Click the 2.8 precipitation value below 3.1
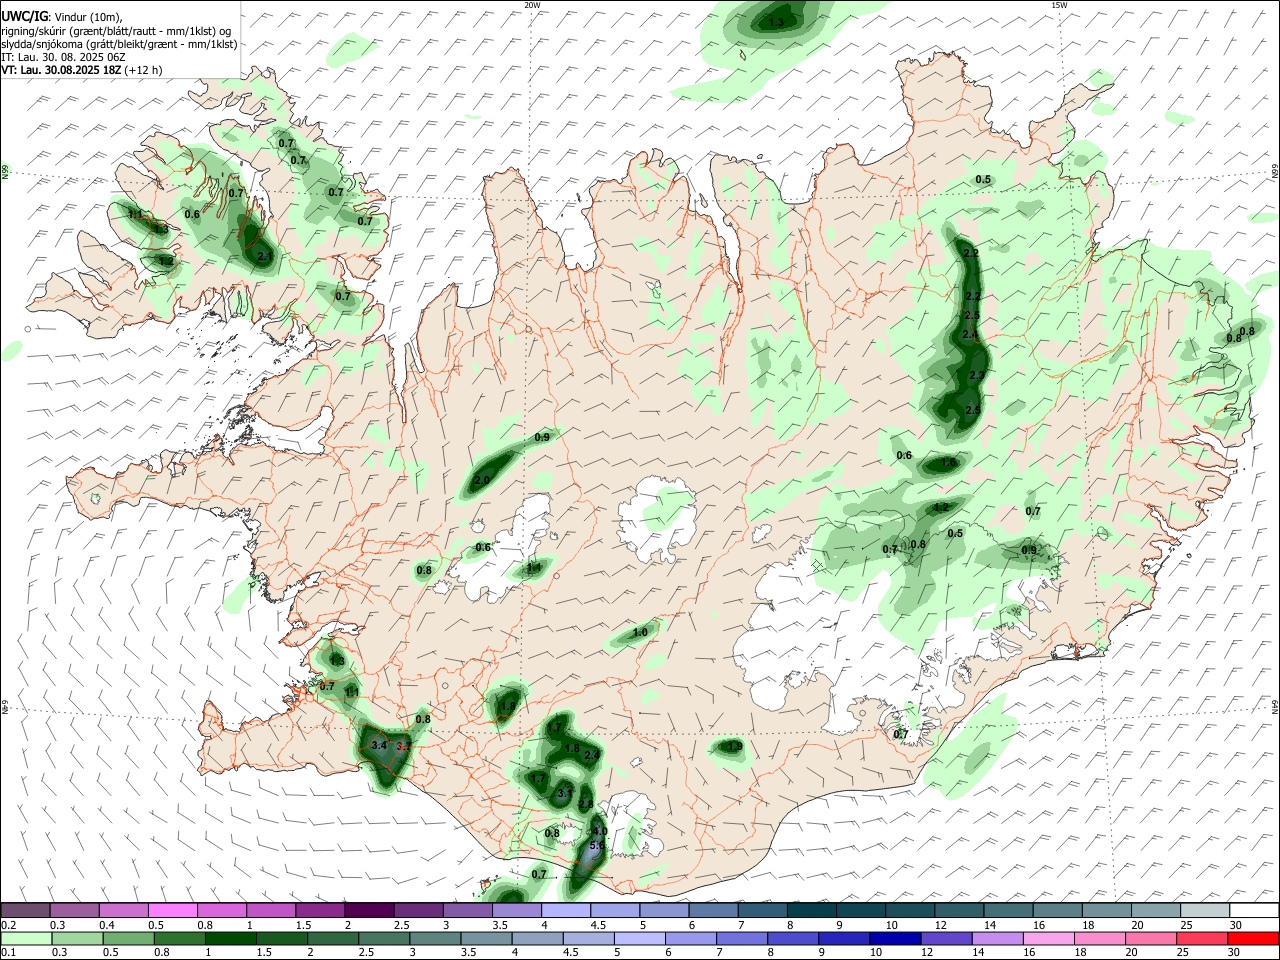 (x=586, y=804)
